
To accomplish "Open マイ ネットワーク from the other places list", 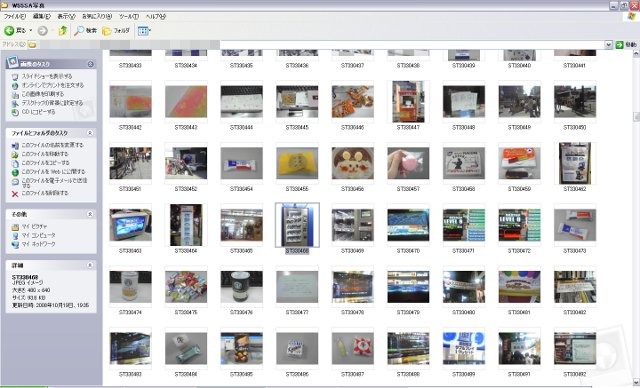I will [38, 244].
